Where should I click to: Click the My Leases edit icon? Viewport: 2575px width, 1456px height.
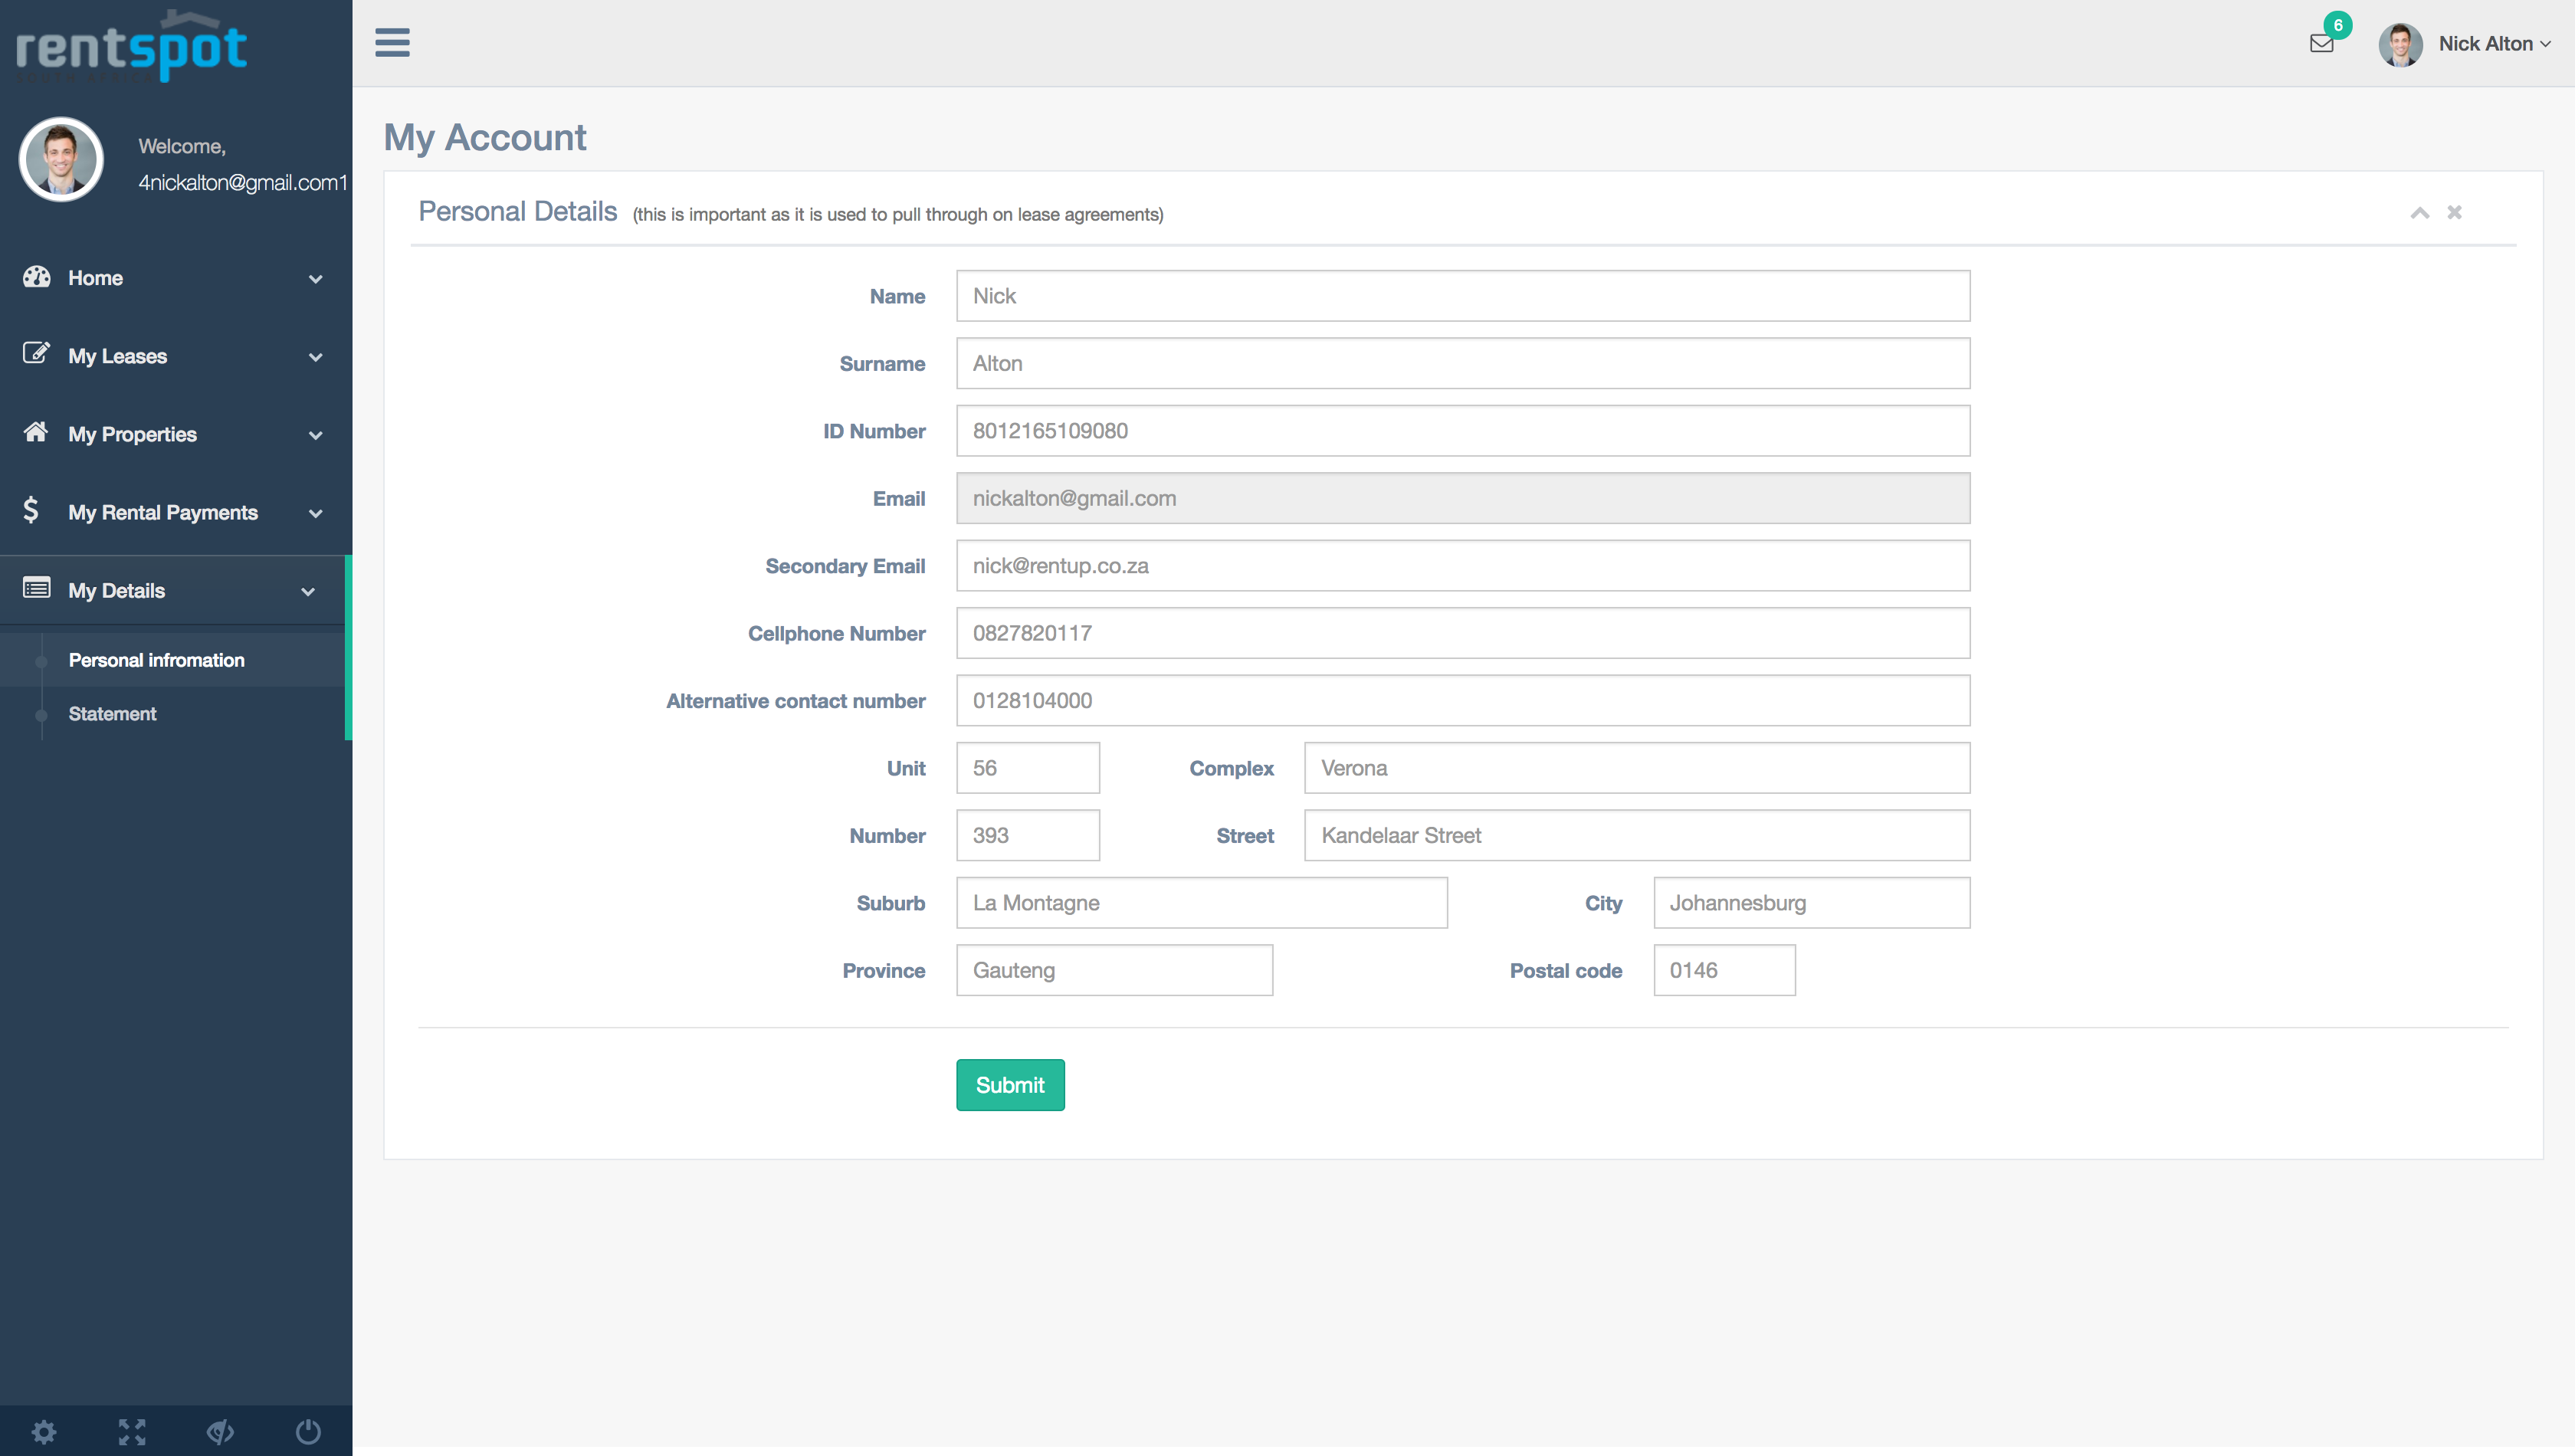(x=36, y=354)
